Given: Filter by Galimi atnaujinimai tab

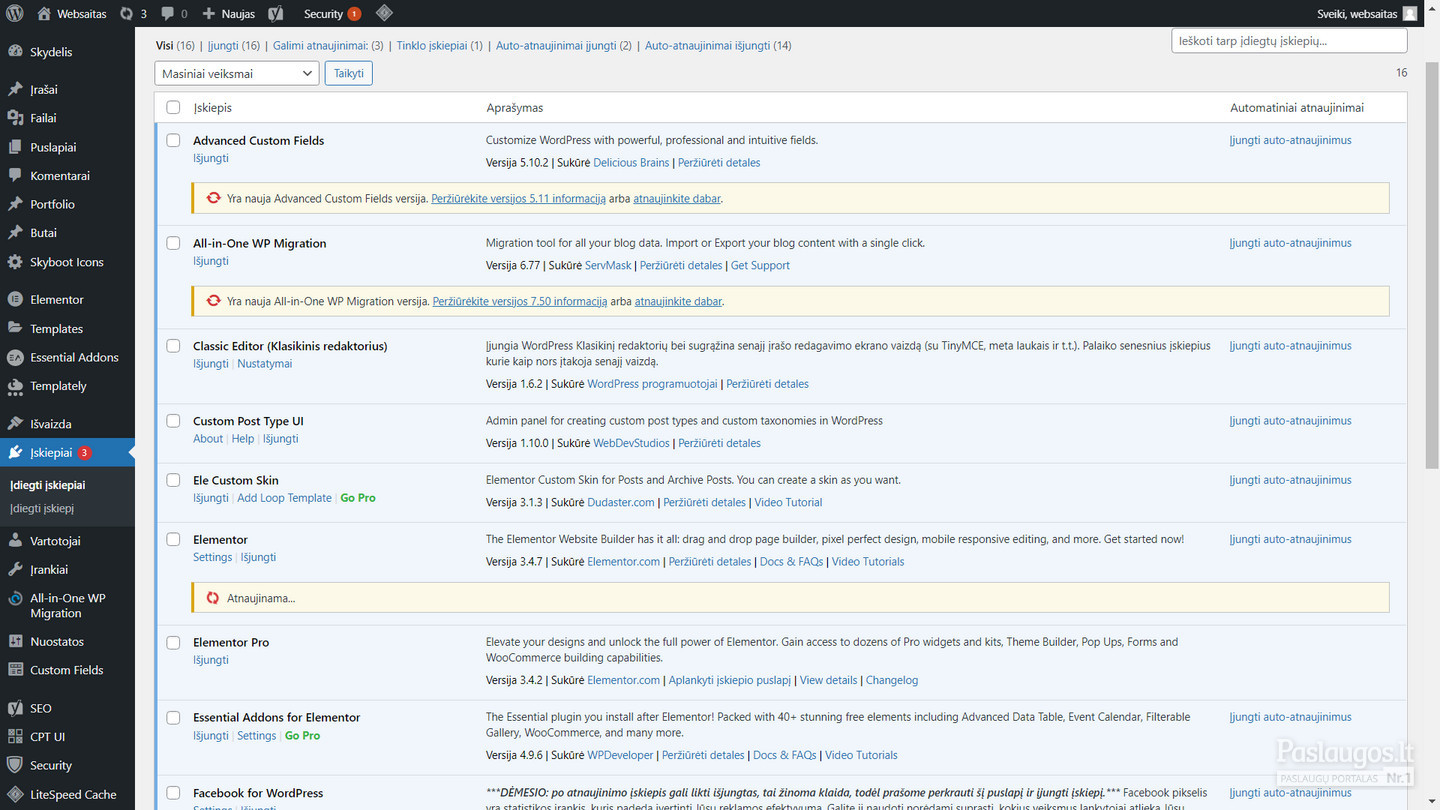Looking at the screenshot, I should 328,45.
